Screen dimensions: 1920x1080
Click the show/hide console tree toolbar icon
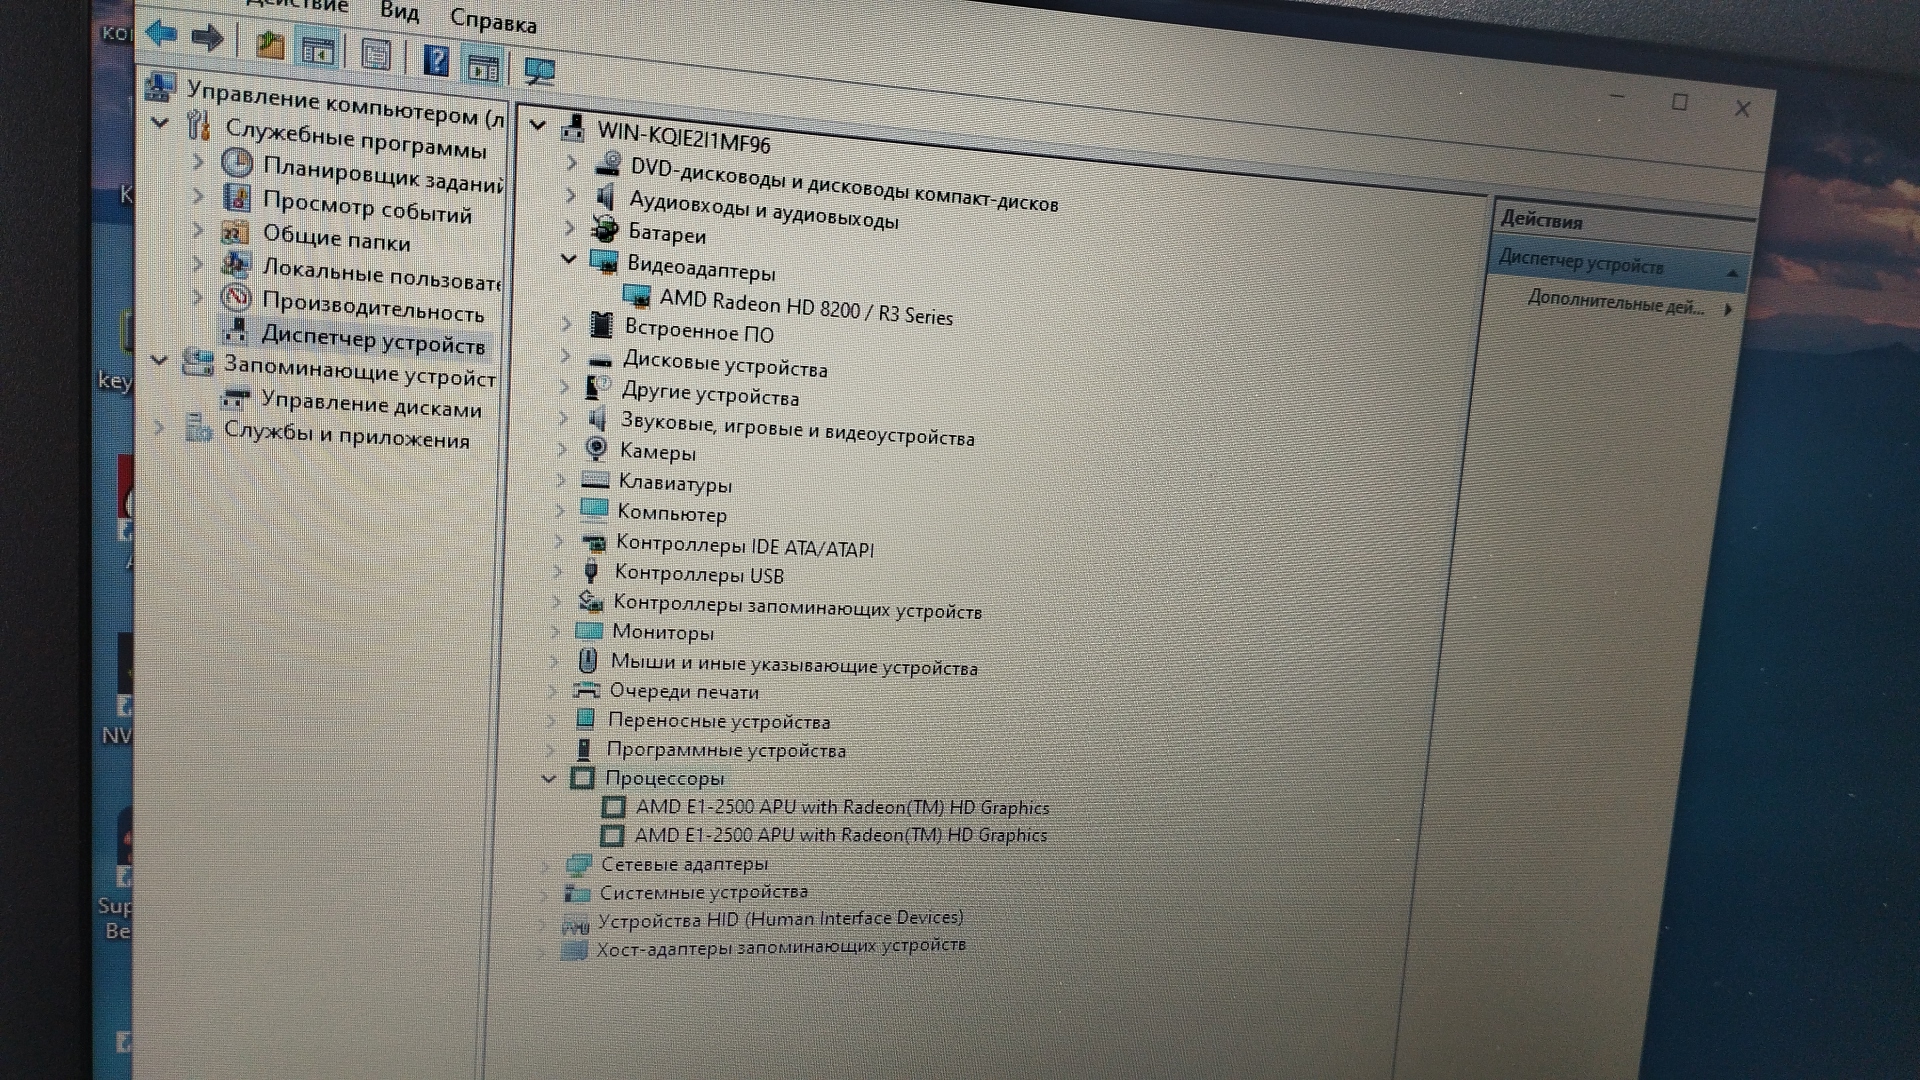point(318,50)
